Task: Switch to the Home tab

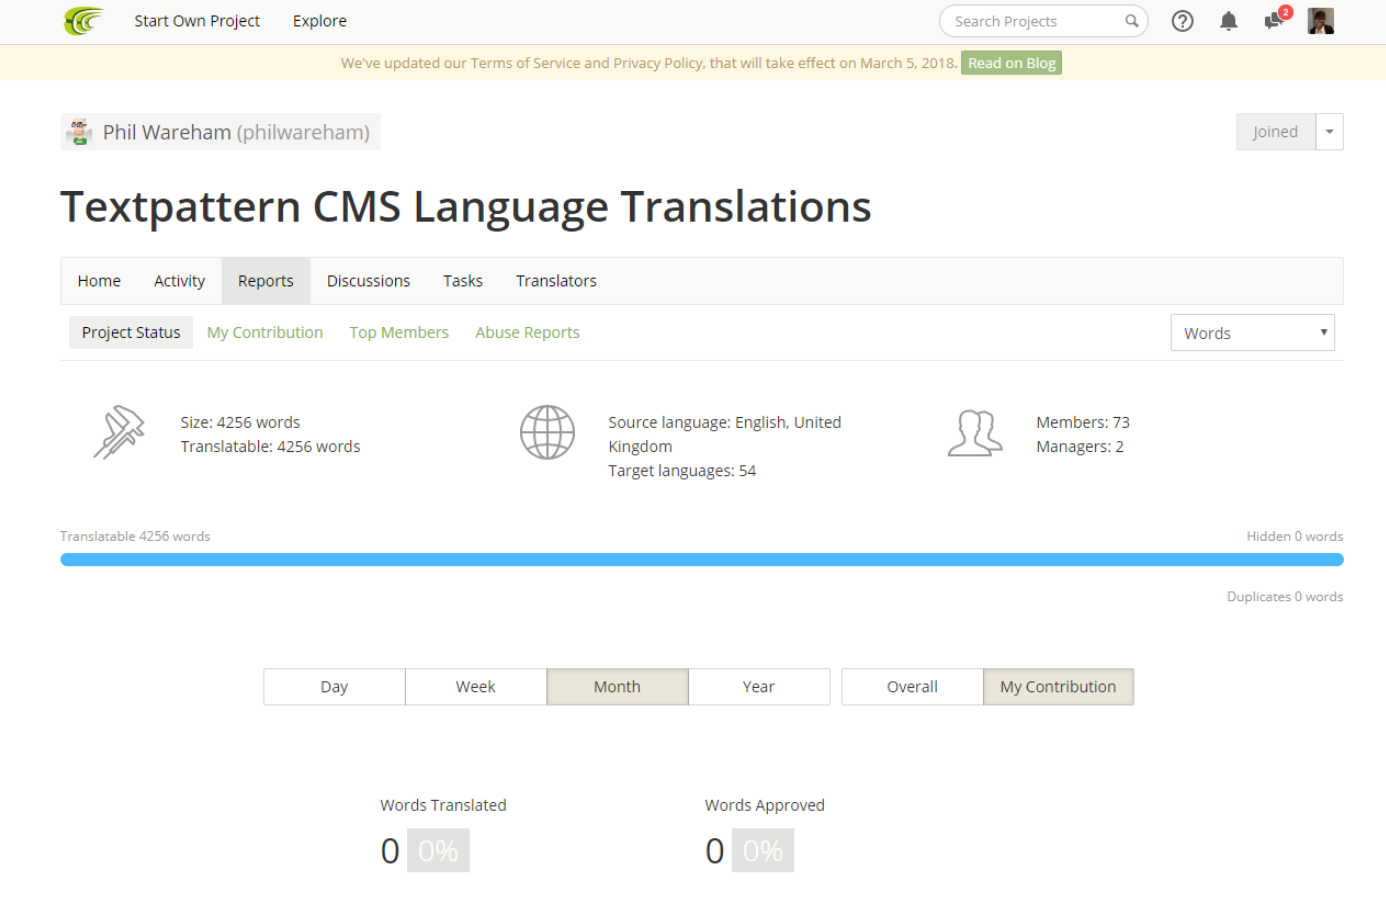Action: coord(99,281)
